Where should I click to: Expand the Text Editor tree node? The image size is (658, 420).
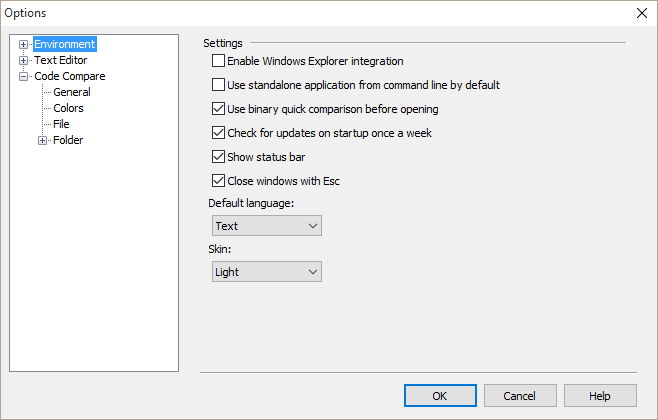click(x=24, y=60)
